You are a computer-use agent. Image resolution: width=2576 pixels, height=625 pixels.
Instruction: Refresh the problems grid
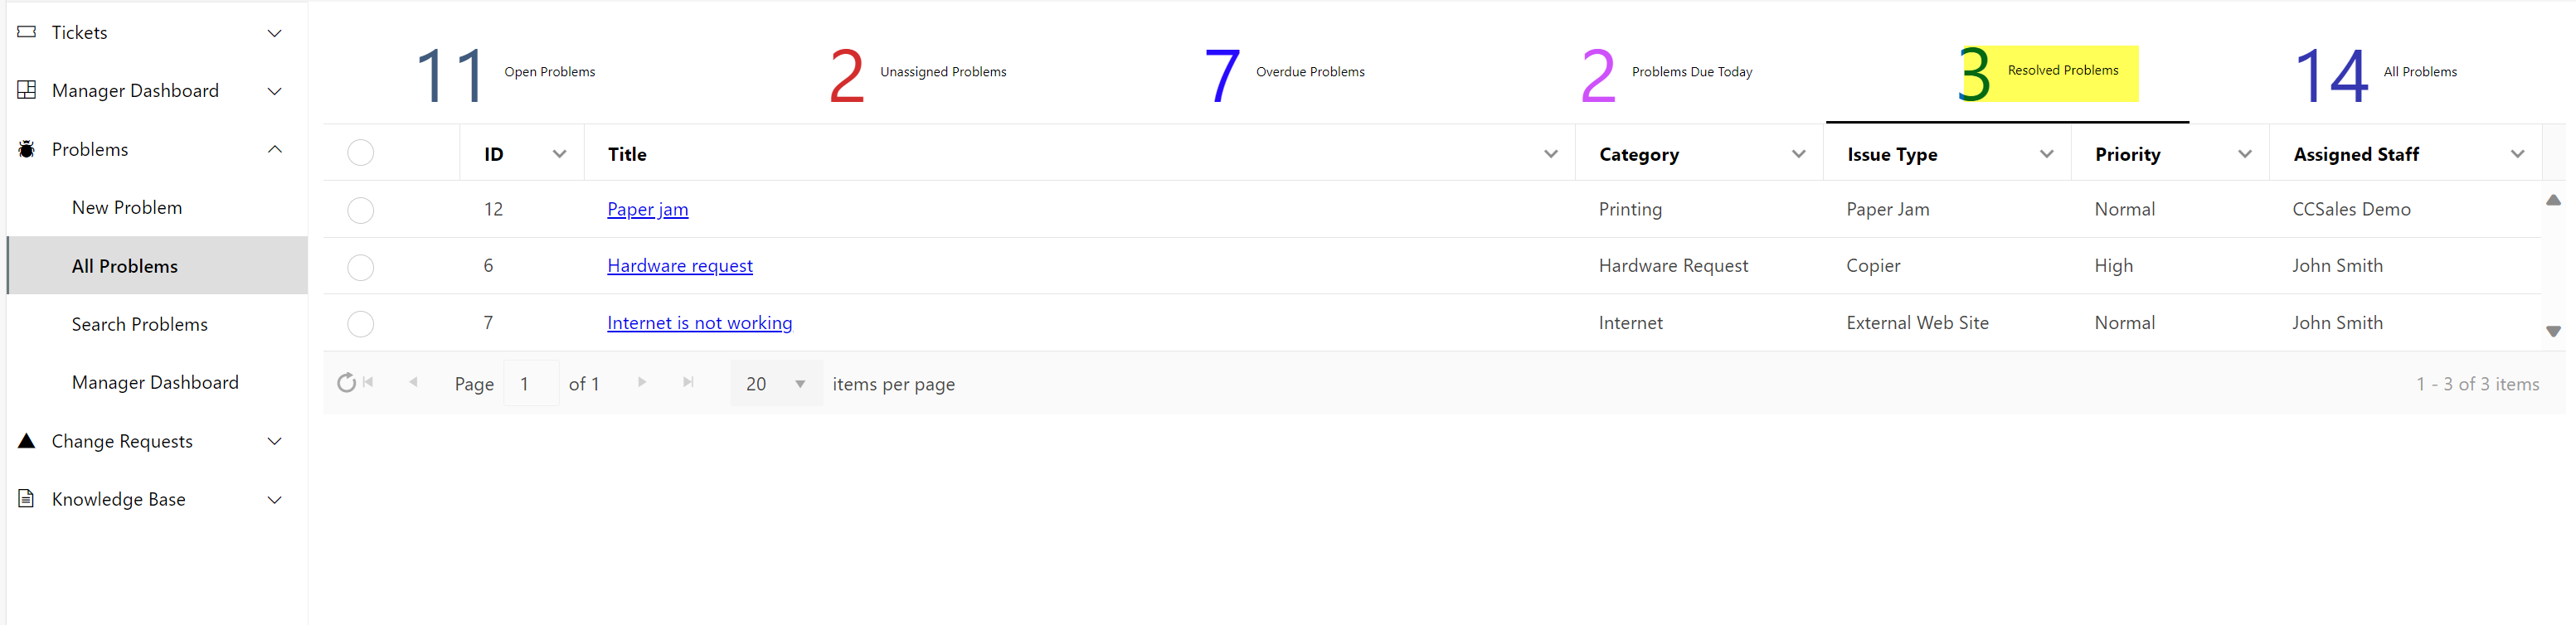(346, 383)
